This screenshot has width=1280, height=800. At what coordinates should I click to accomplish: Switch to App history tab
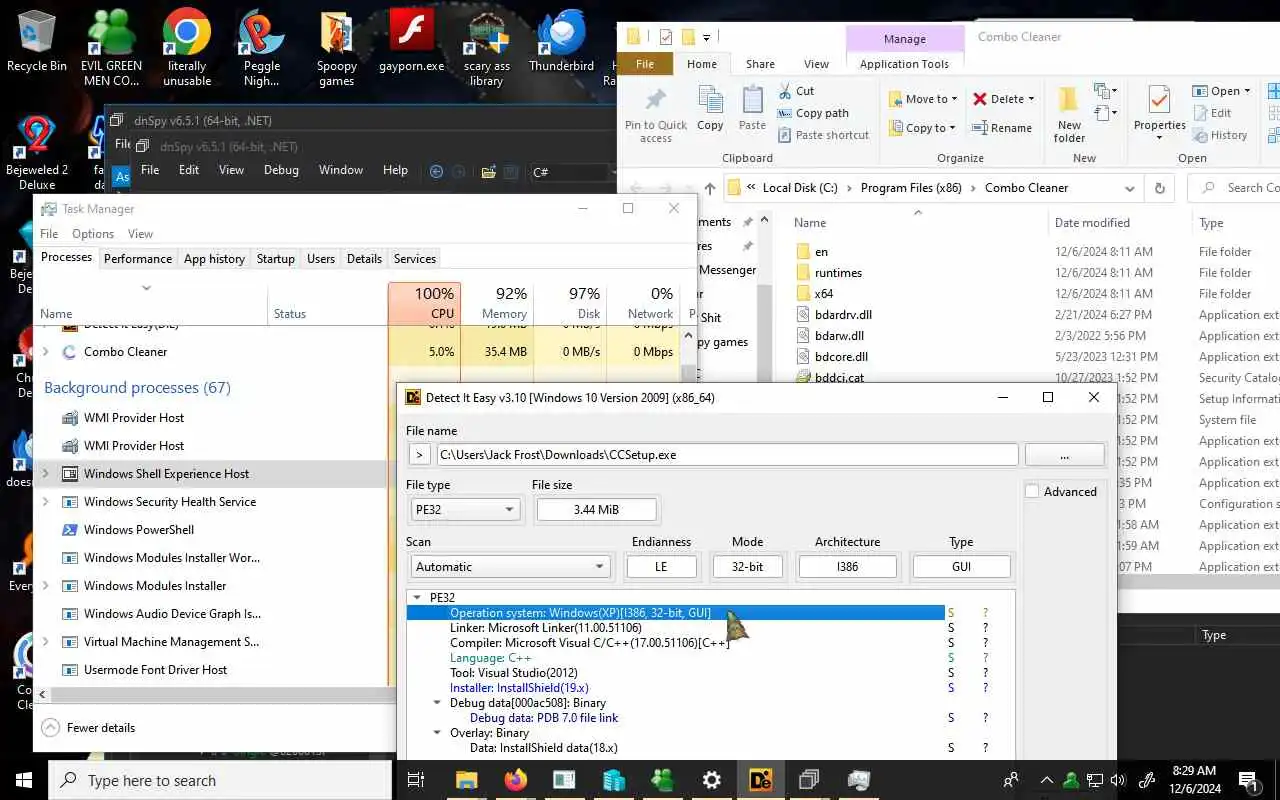(214, 258)
